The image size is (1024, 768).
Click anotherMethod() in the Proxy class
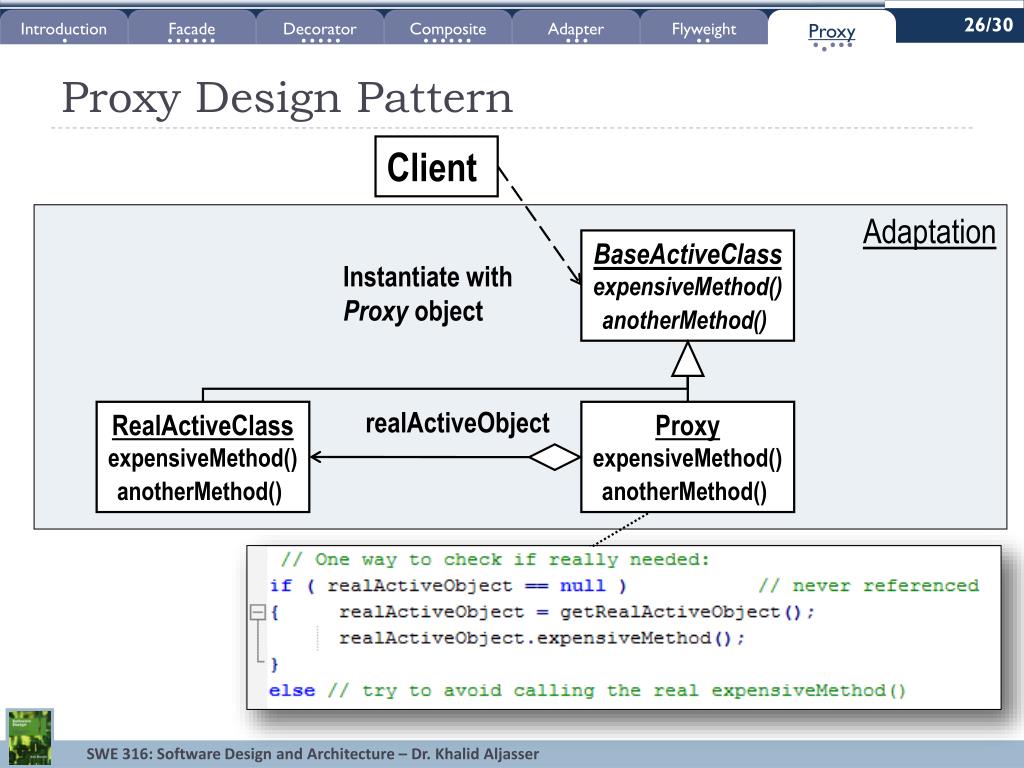(x=684, y=492)
